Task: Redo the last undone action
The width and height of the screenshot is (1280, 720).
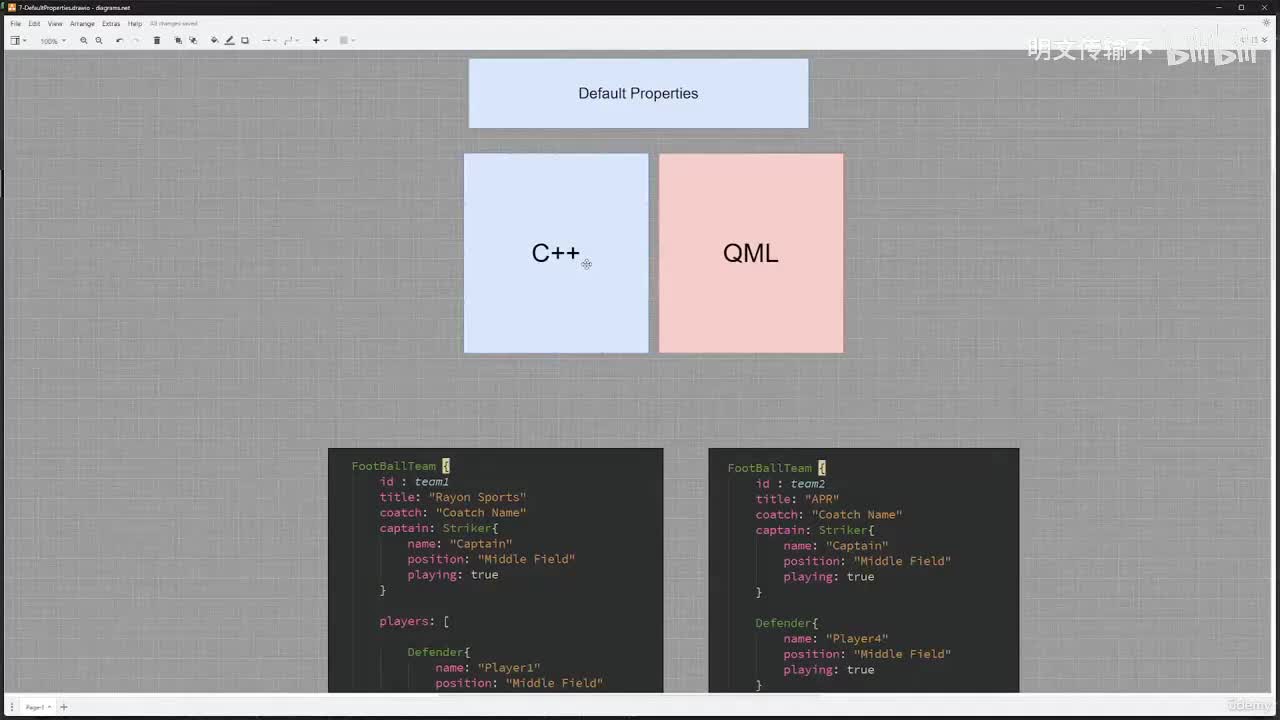Action: [x=136, y=41]
